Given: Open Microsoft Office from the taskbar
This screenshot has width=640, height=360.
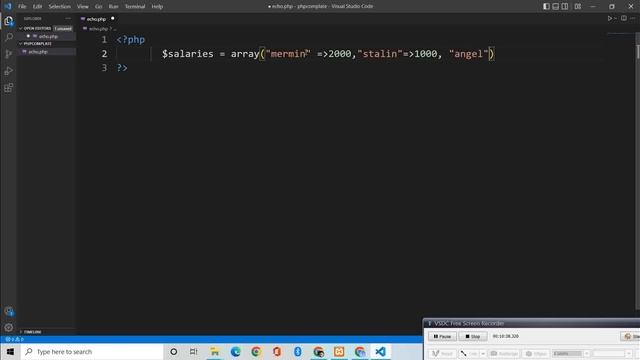Looking at the screenshot, I should coord(277,351).
